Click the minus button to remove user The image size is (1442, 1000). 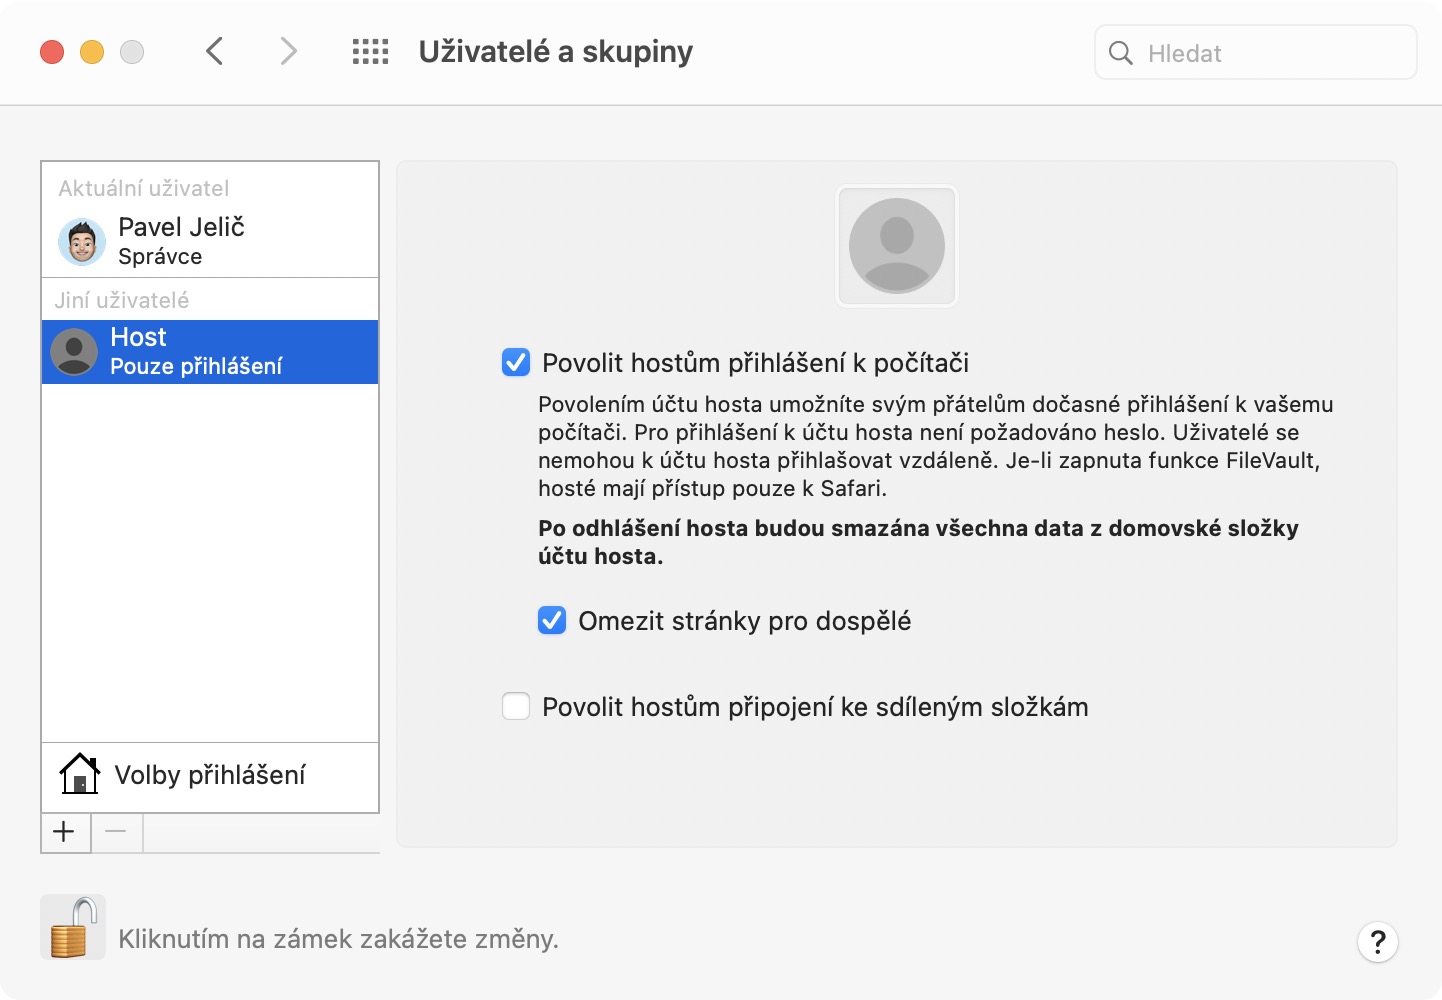[x=116, y=832]
